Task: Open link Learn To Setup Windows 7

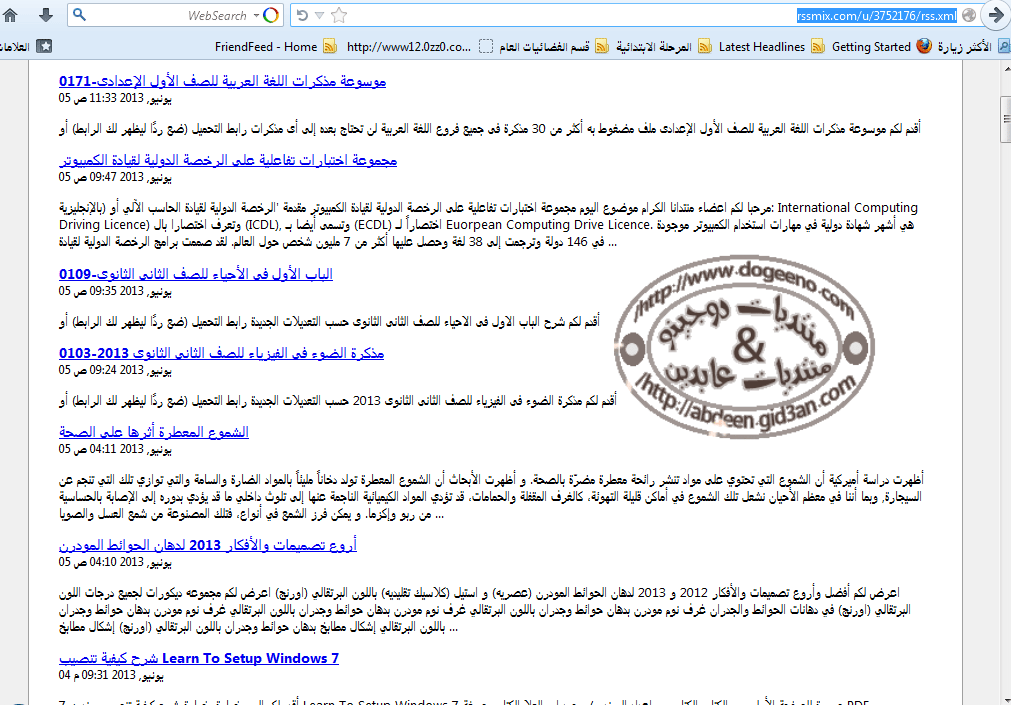Action: coord(199,659)
